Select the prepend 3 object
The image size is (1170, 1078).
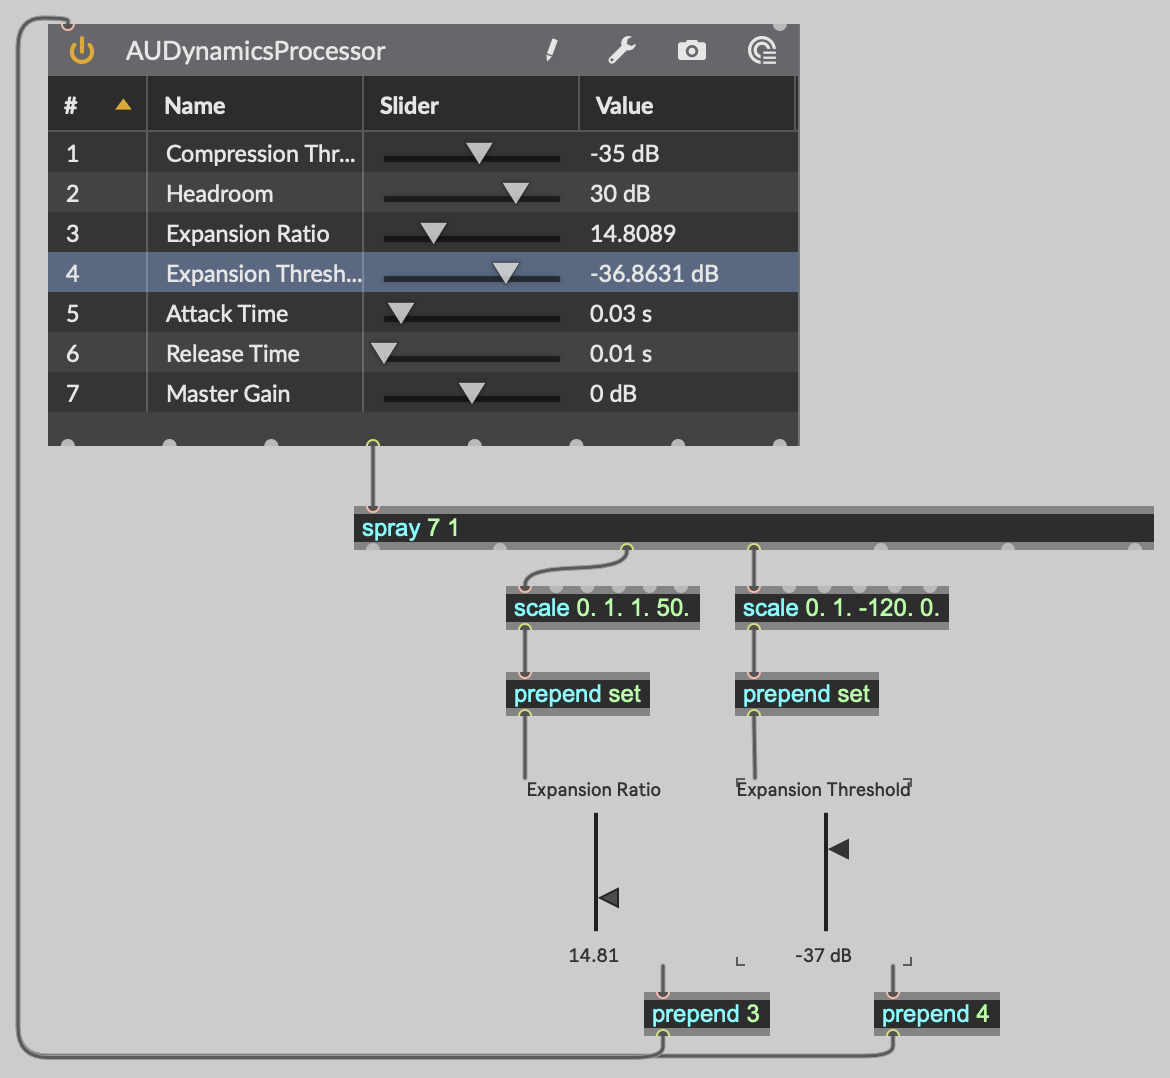pyautogui.click(x=705, y=1014)
